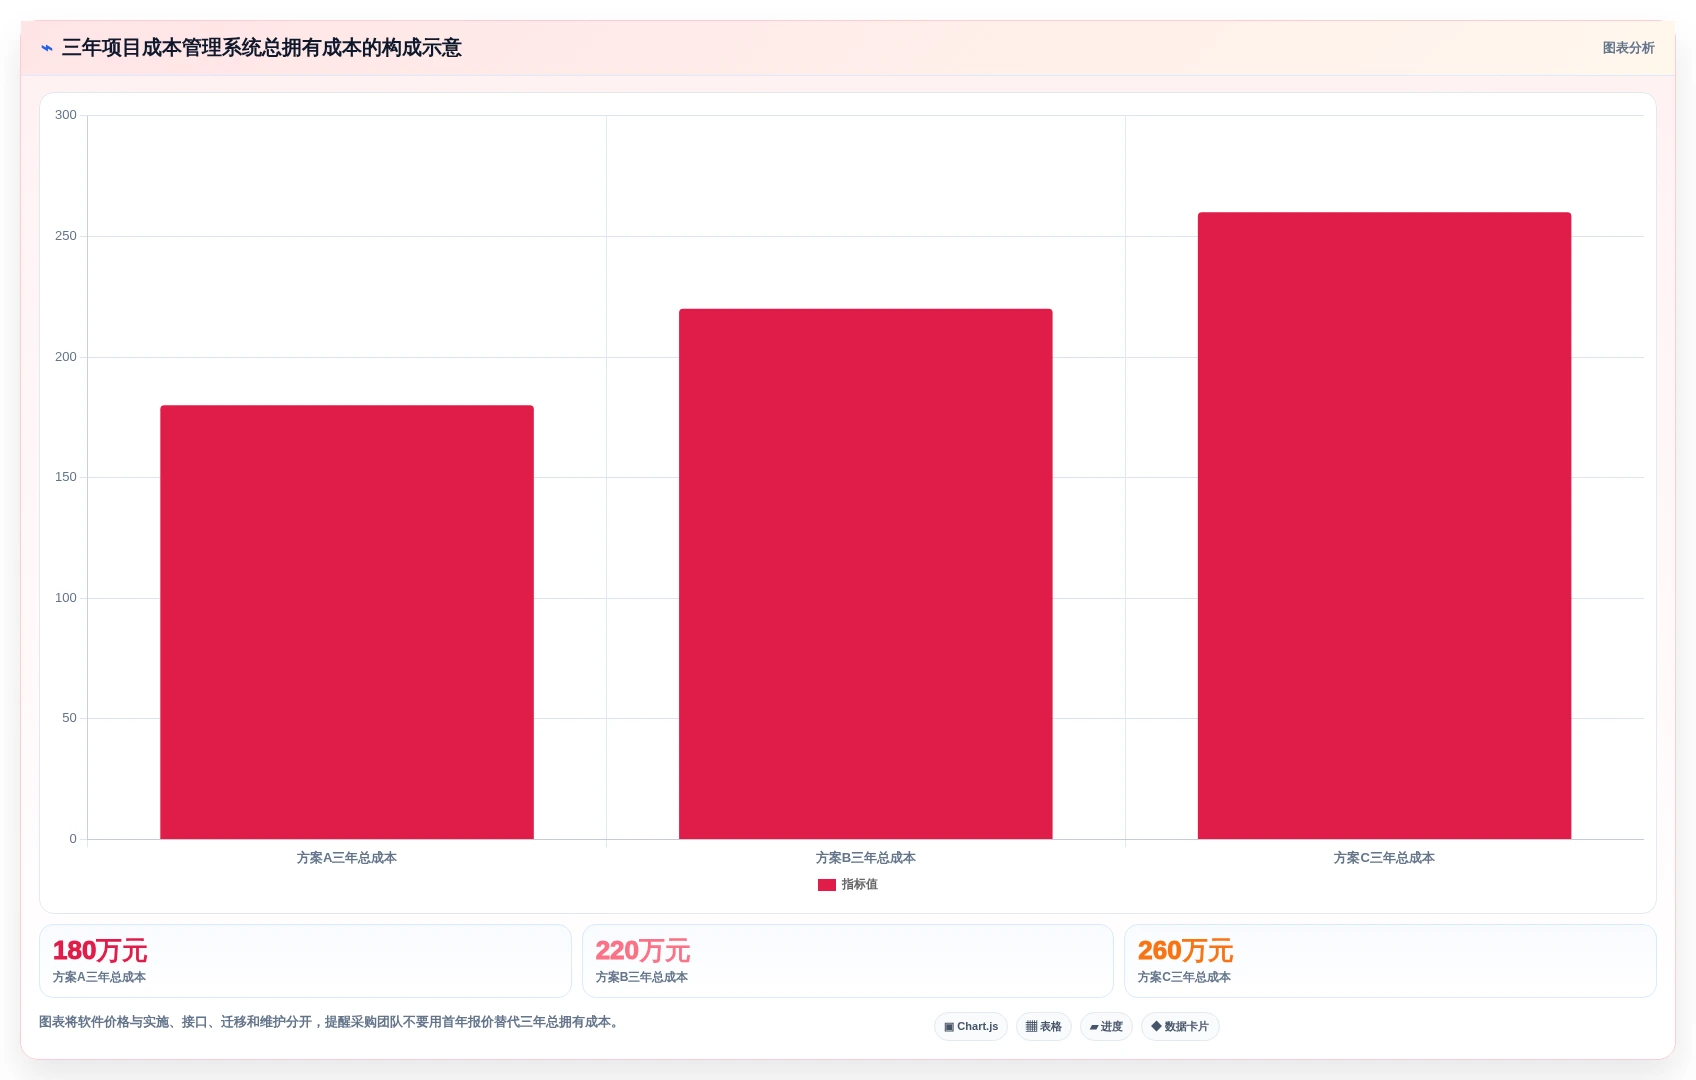1696x1080 pixels.
Task: Click the x-axis label 方案B三年总成本
Action: pos(866,858)
